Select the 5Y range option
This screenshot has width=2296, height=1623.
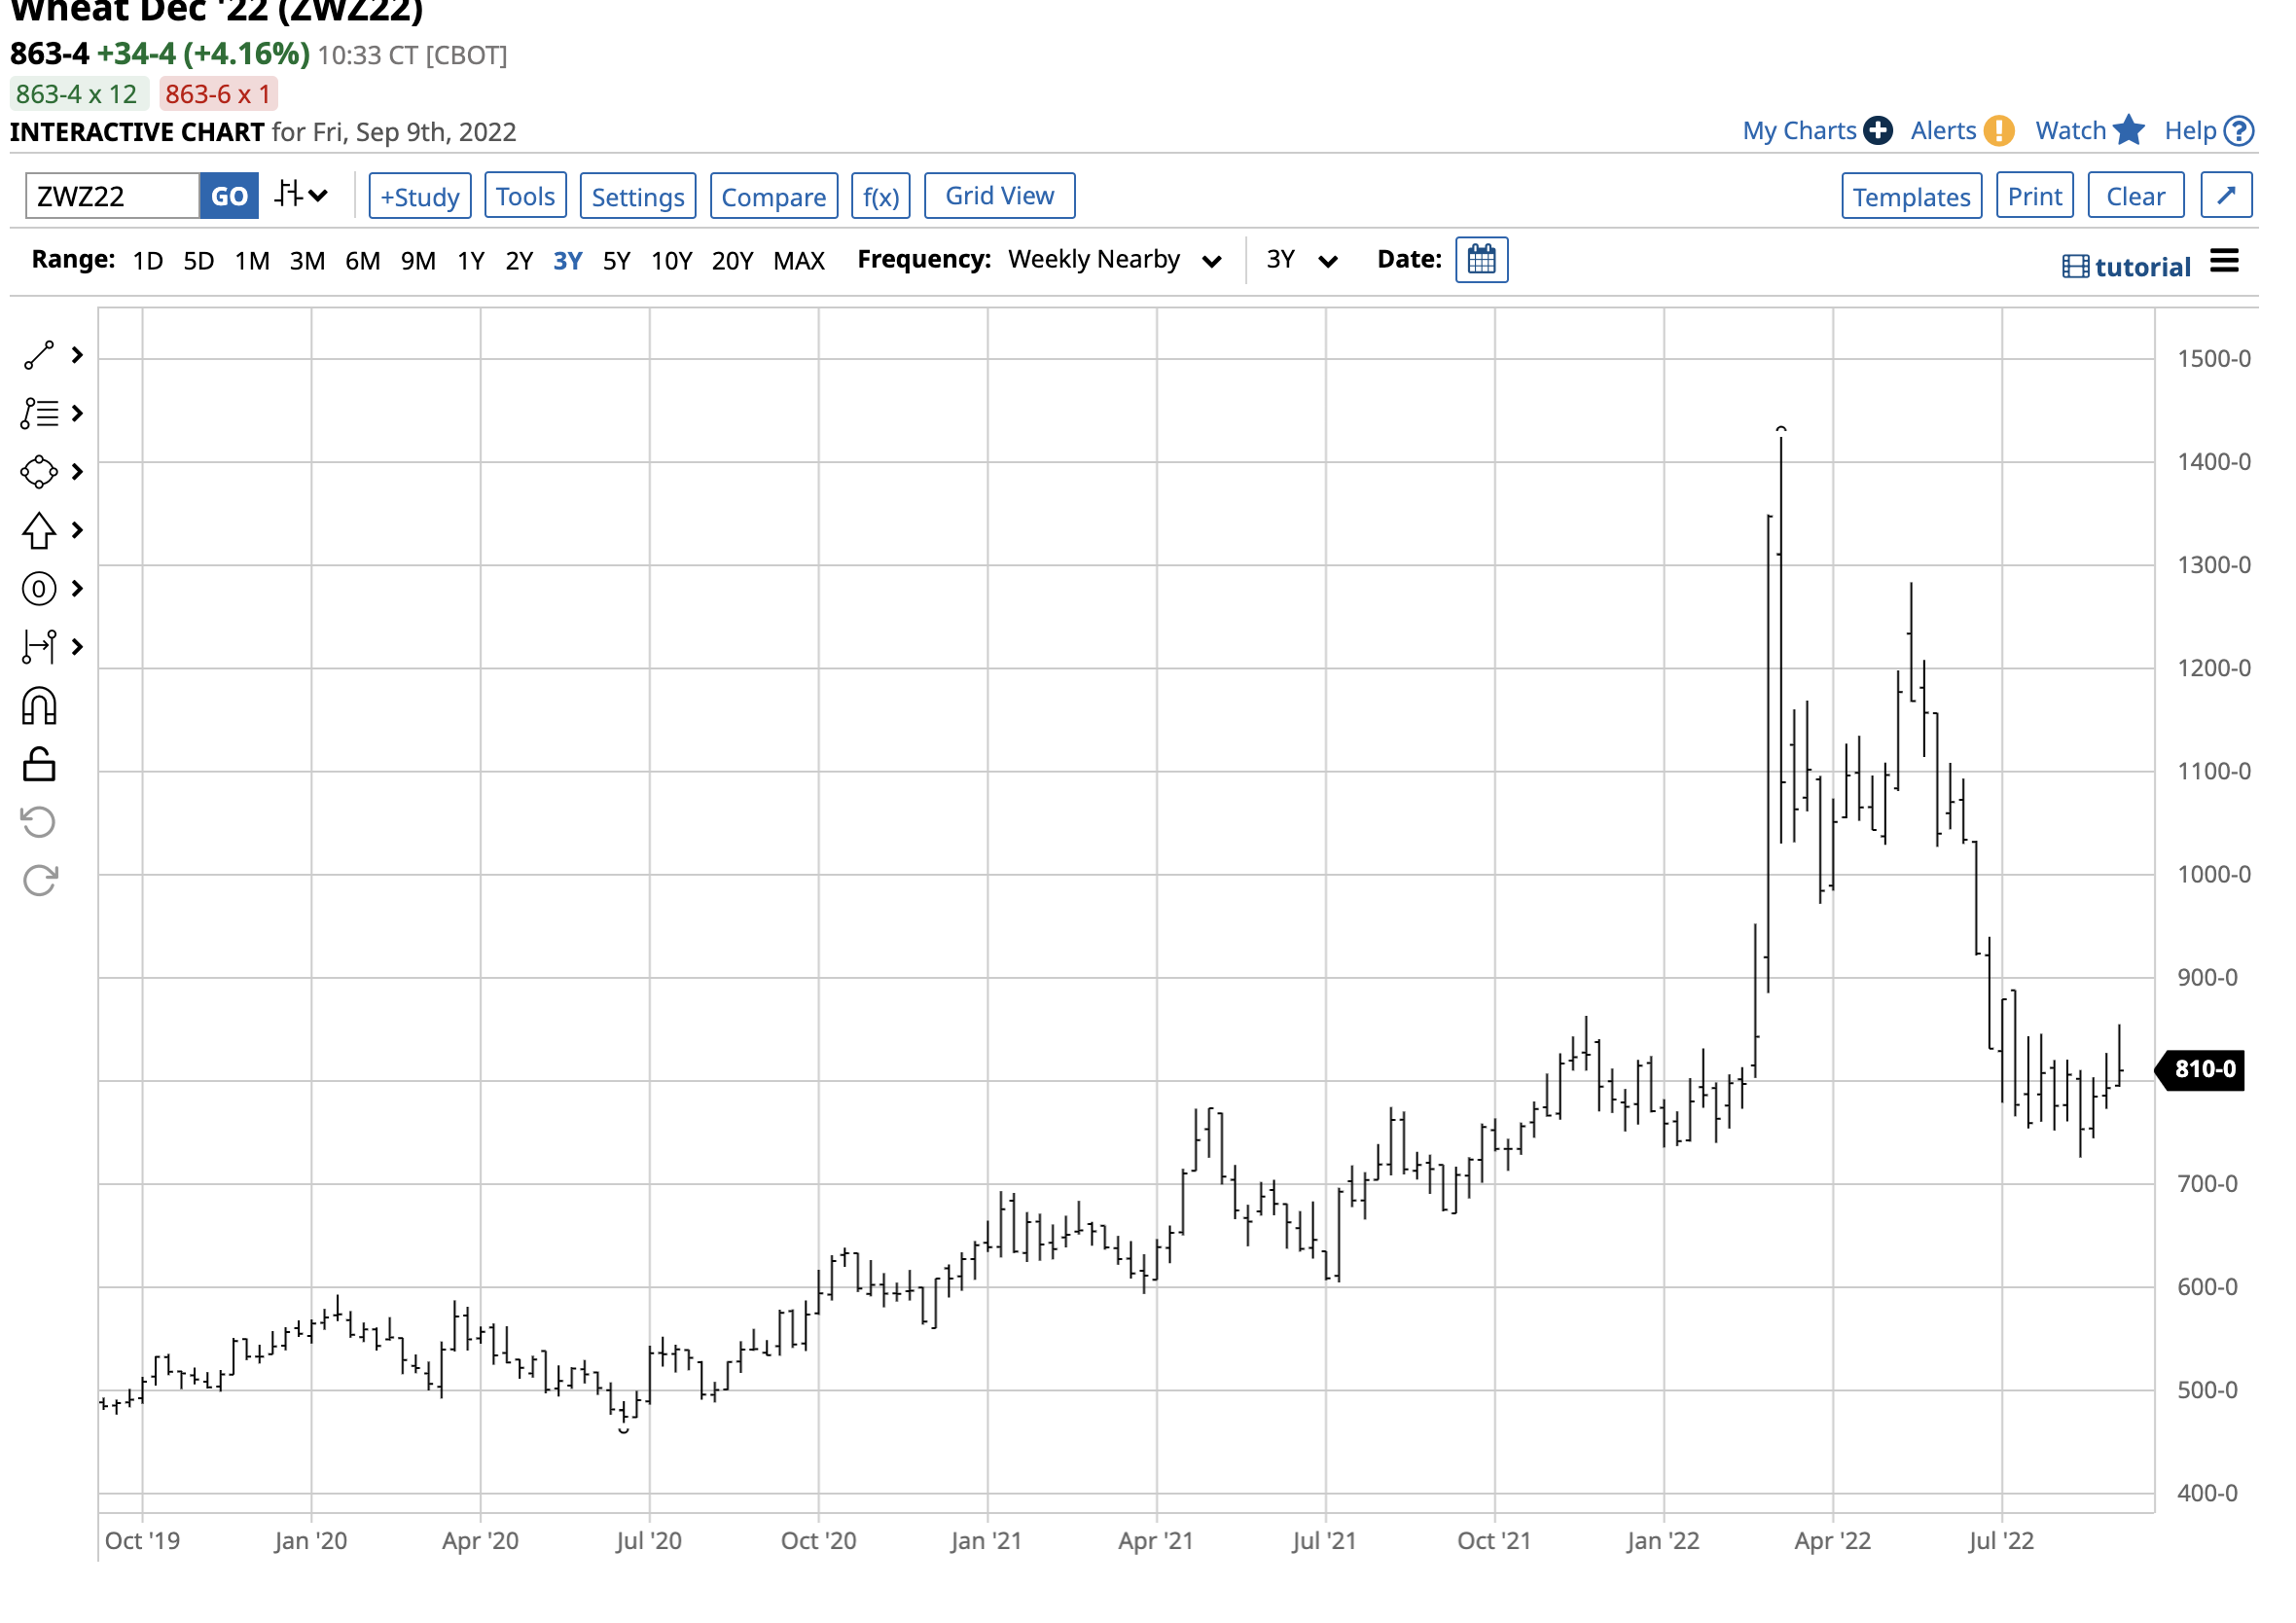point(616,261)
